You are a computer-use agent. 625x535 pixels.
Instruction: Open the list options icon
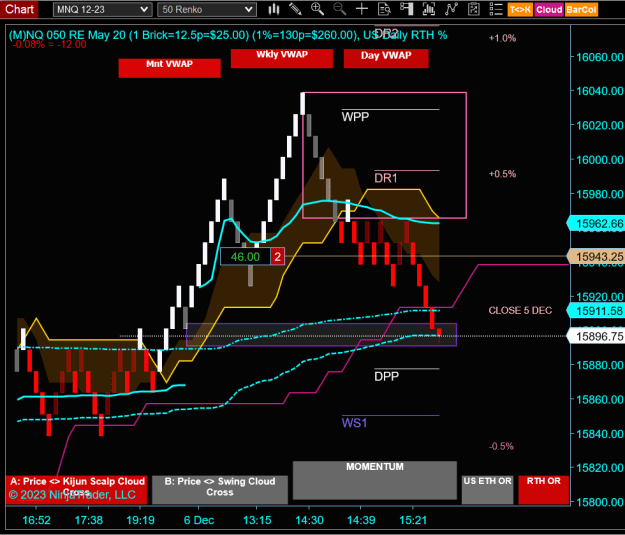(496, 9)
